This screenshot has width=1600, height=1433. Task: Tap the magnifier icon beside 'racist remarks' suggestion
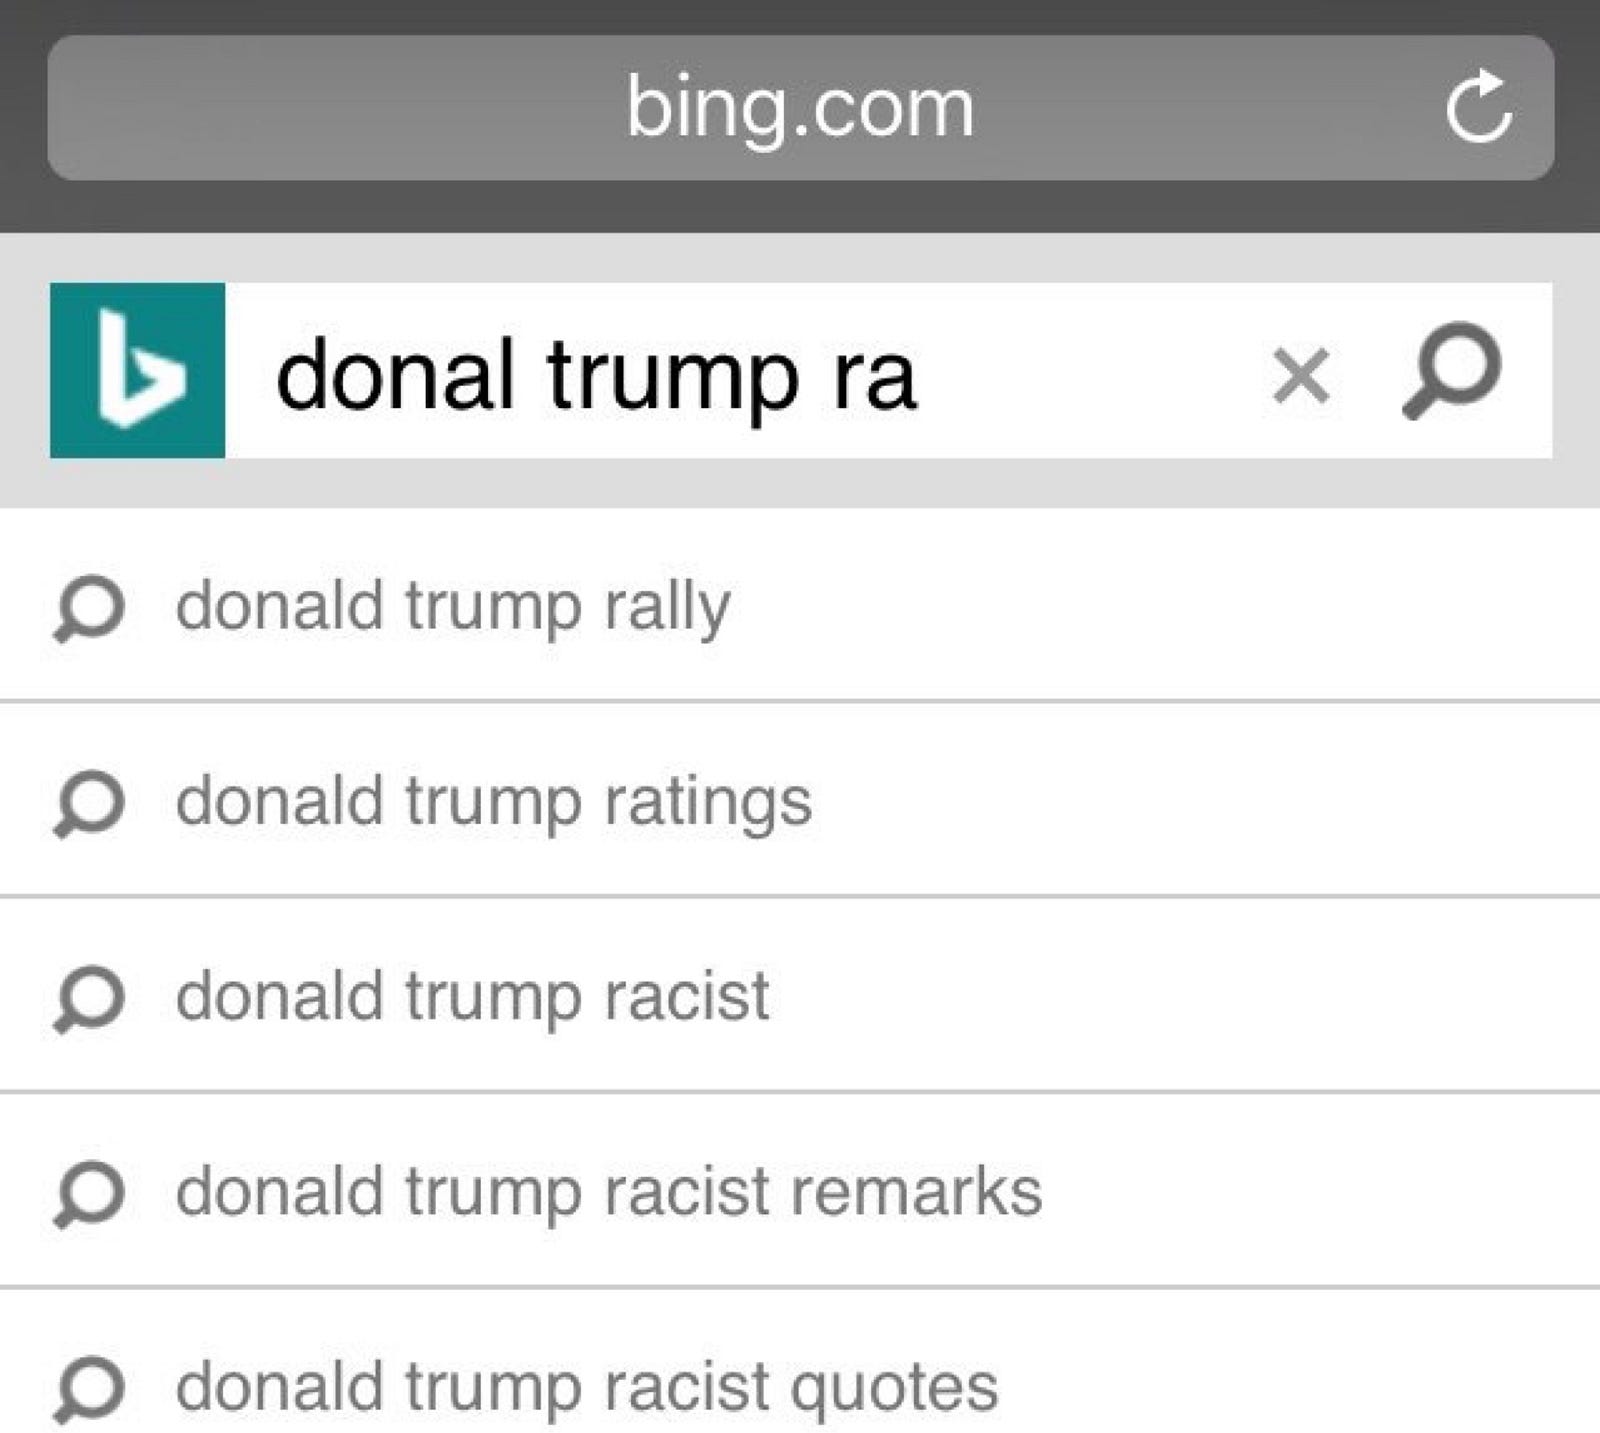(89, 1194)
